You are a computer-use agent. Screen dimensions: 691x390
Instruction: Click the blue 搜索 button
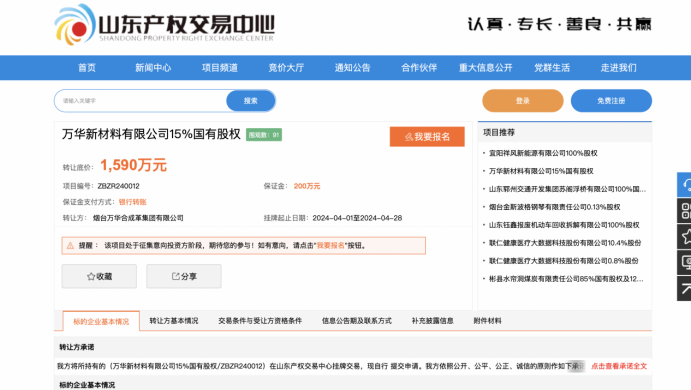pos(251,101)
